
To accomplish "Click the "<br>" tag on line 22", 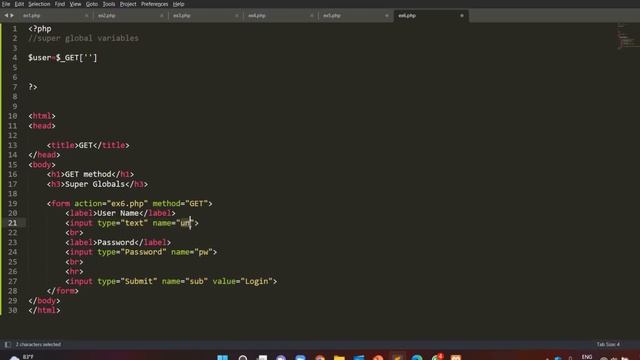I will coord(74,233).
